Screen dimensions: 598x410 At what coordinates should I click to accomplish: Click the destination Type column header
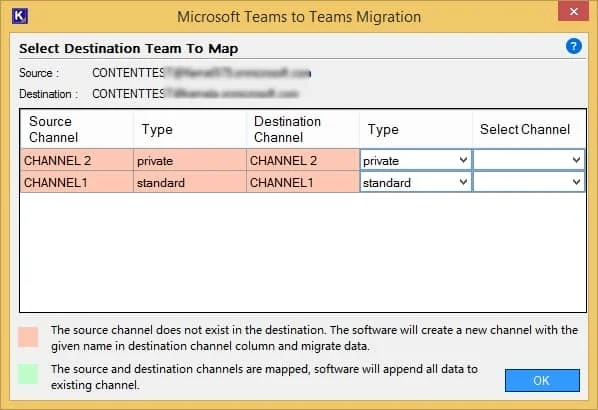(416, 129)
